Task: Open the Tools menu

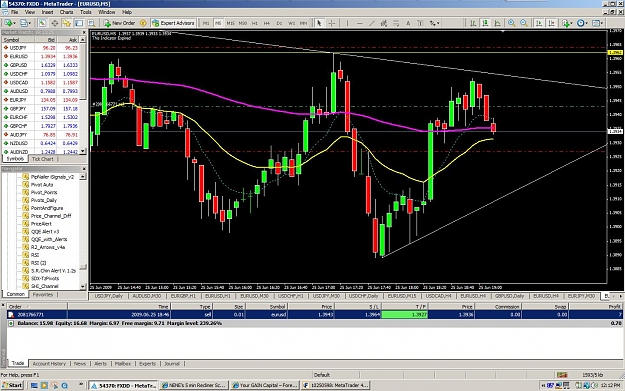Action: (86, 12)
